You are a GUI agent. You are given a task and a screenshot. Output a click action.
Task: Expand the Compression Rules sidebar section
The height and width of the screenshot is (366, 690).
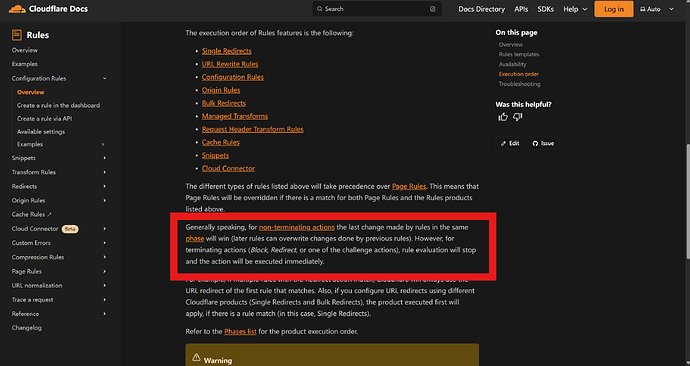pyautogui.click(x=104, y=257)
